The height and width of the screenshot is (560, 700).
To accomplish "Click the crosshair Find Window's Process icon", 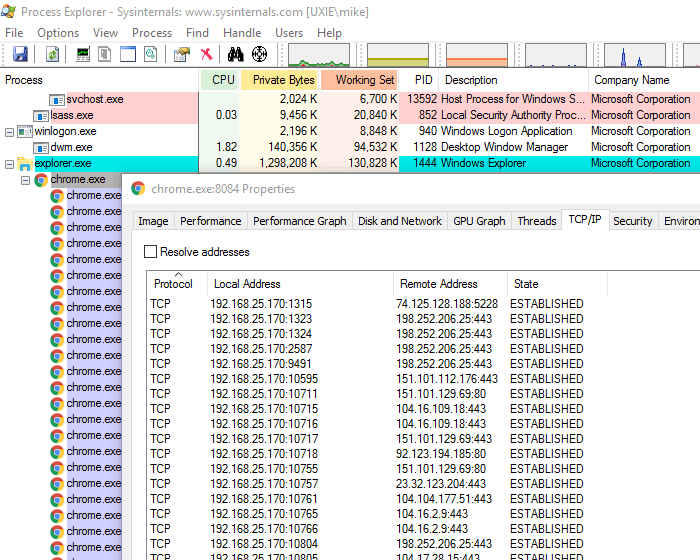I will [259, 54].
